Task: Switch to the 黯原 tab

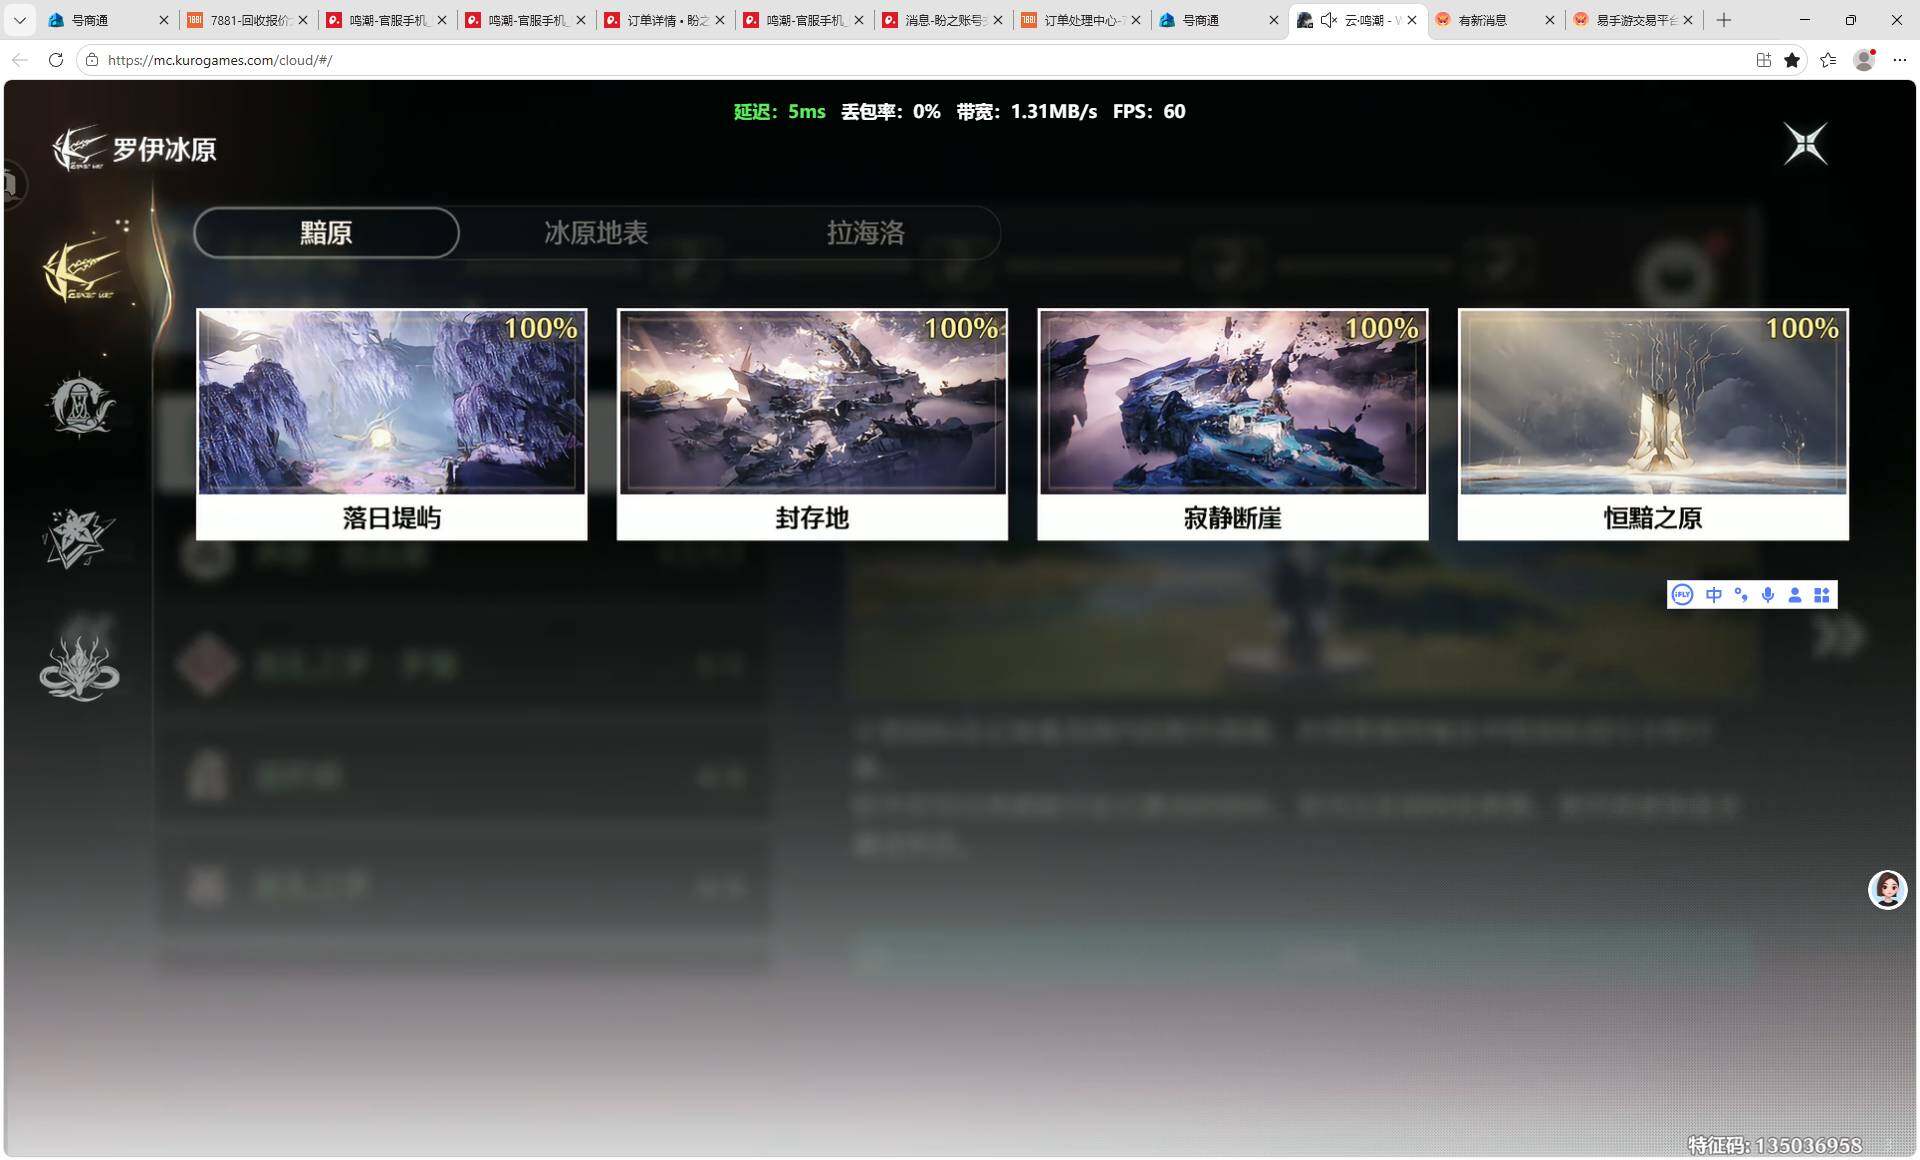Action: 326,233
